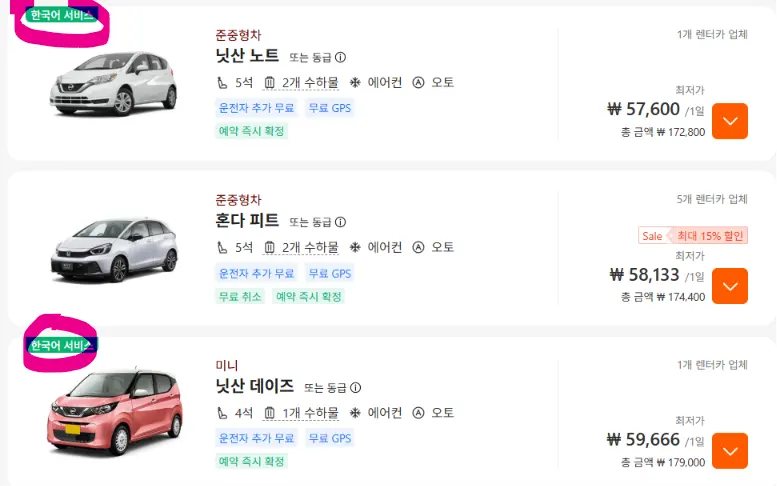Click the 무료 GPS tag on 닛산 데이즈
This screenshot has height=486, width=777.
point(330,438)
